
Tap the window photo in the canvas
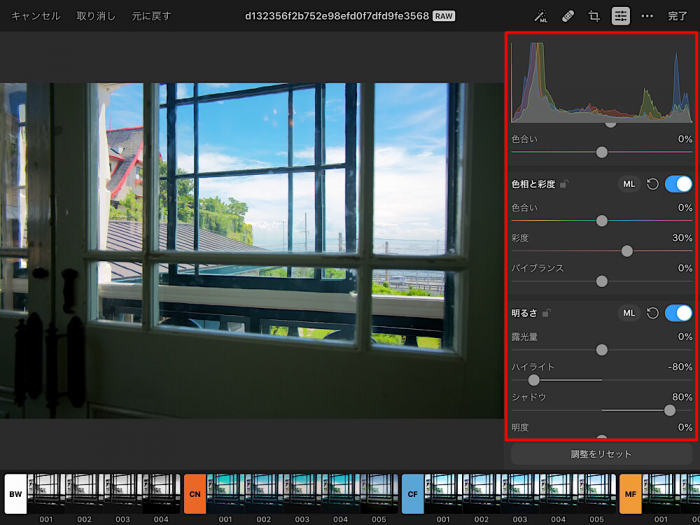pyautogui.click(x=252, y=250)
